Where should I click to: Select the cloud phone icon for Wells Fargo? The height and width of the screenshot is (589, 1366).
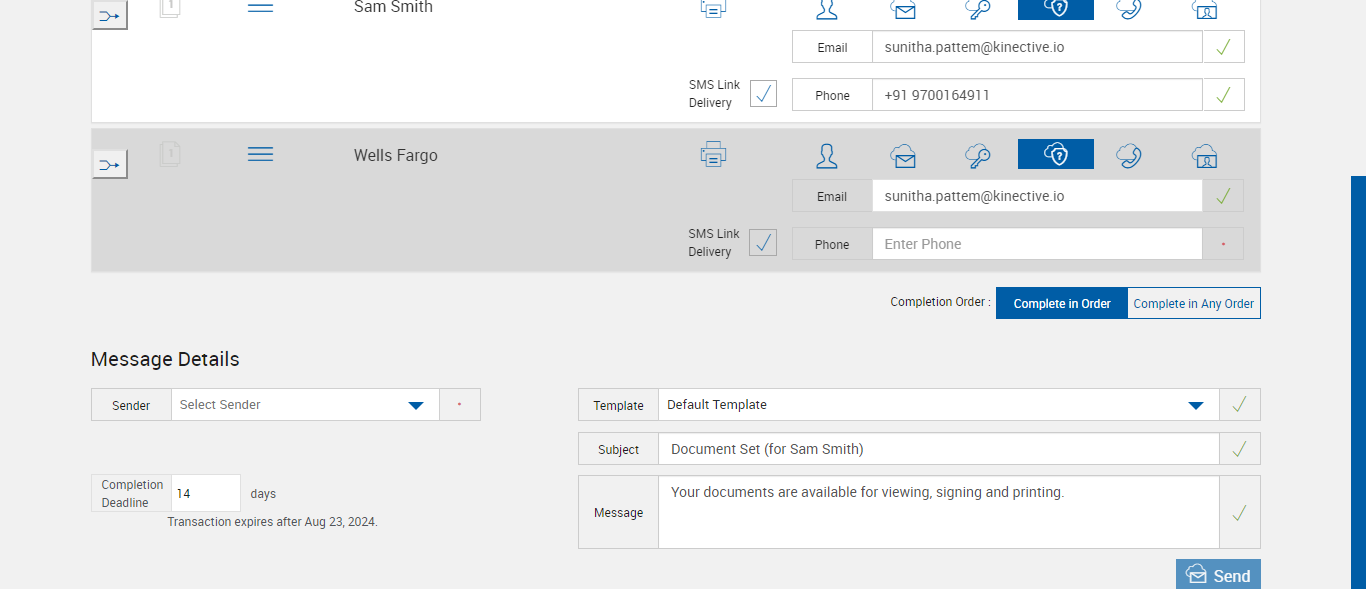coord(1129,155)
